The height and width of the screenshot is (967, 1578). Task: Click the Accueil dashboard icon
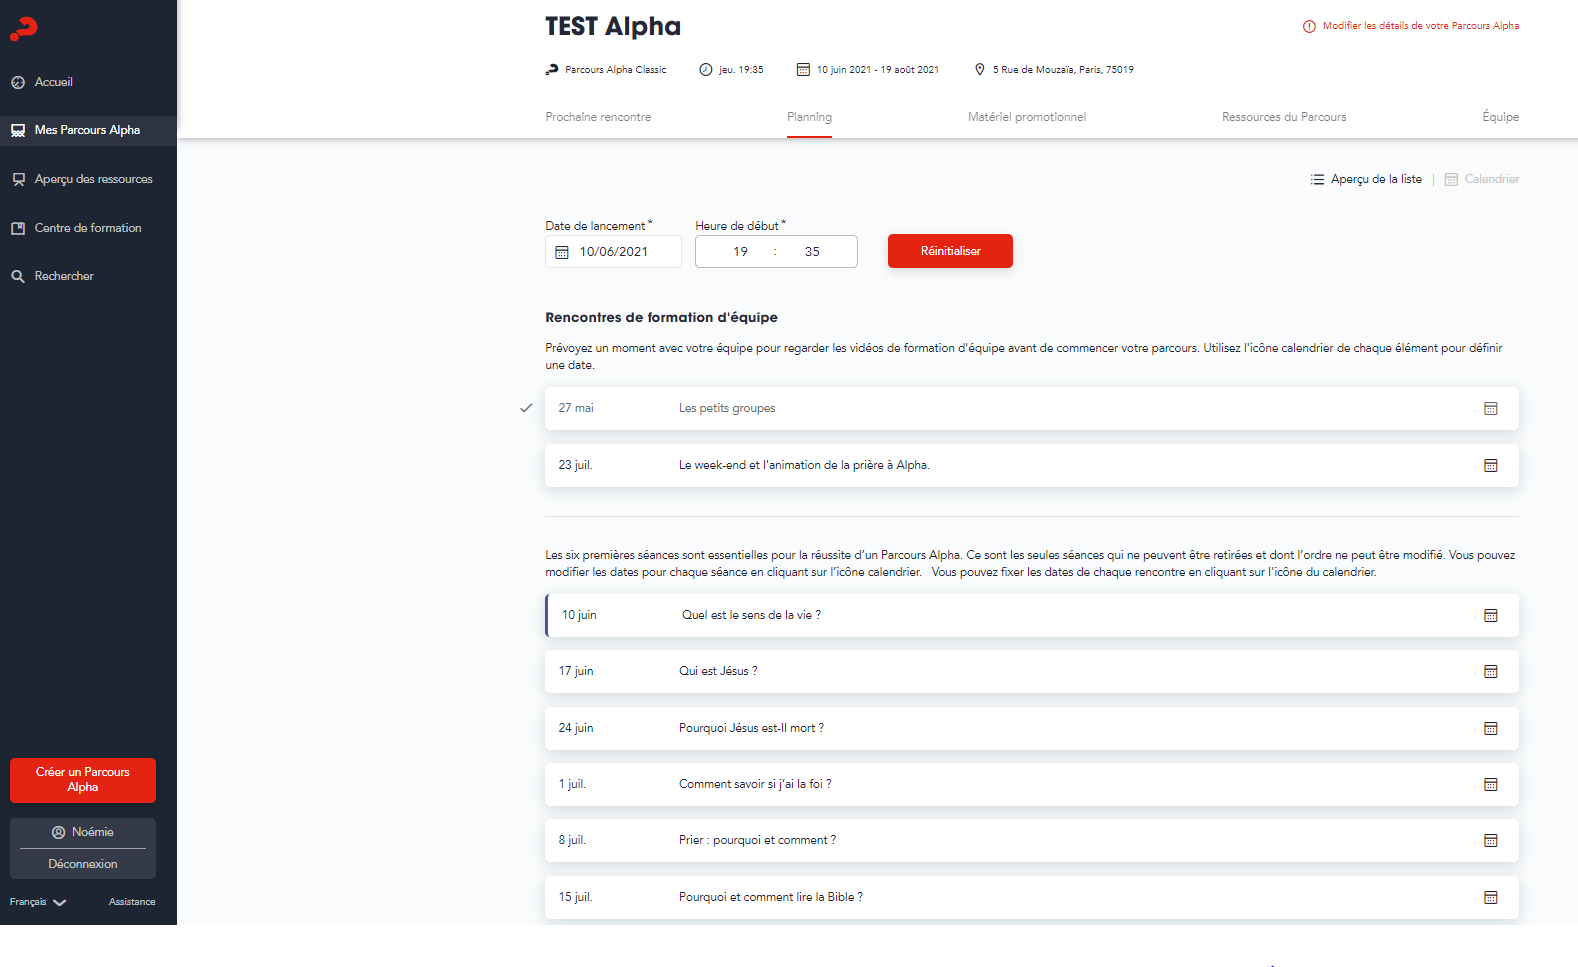tap(18, 82)
